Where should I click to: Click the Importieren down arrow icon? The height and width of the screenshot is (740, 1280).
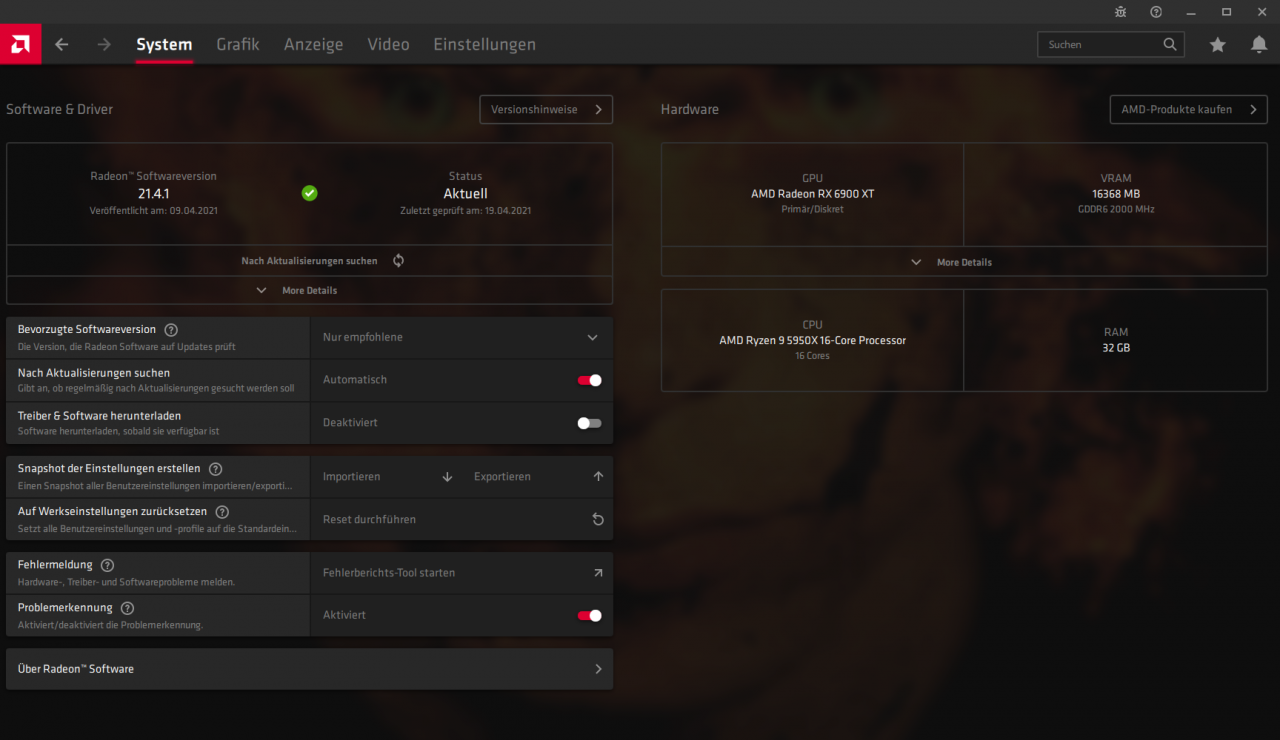pyautogui.click(x=447, y=477)
